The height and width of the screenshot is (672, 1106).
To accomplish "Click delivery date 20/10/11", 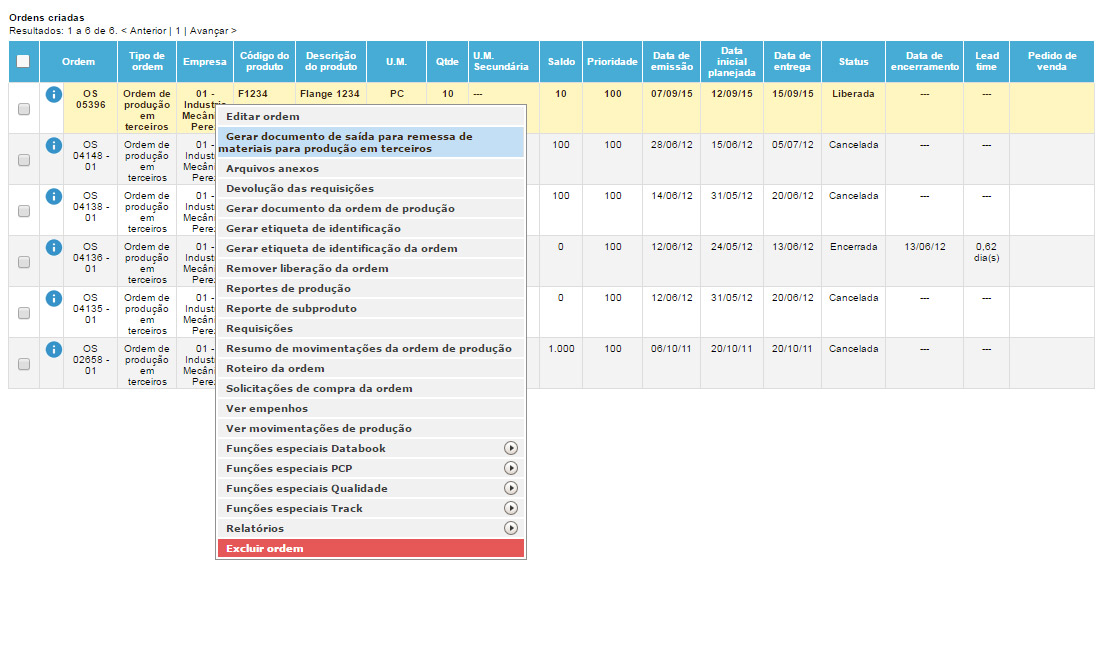I will pyautogui.click(x=792, y=349).
